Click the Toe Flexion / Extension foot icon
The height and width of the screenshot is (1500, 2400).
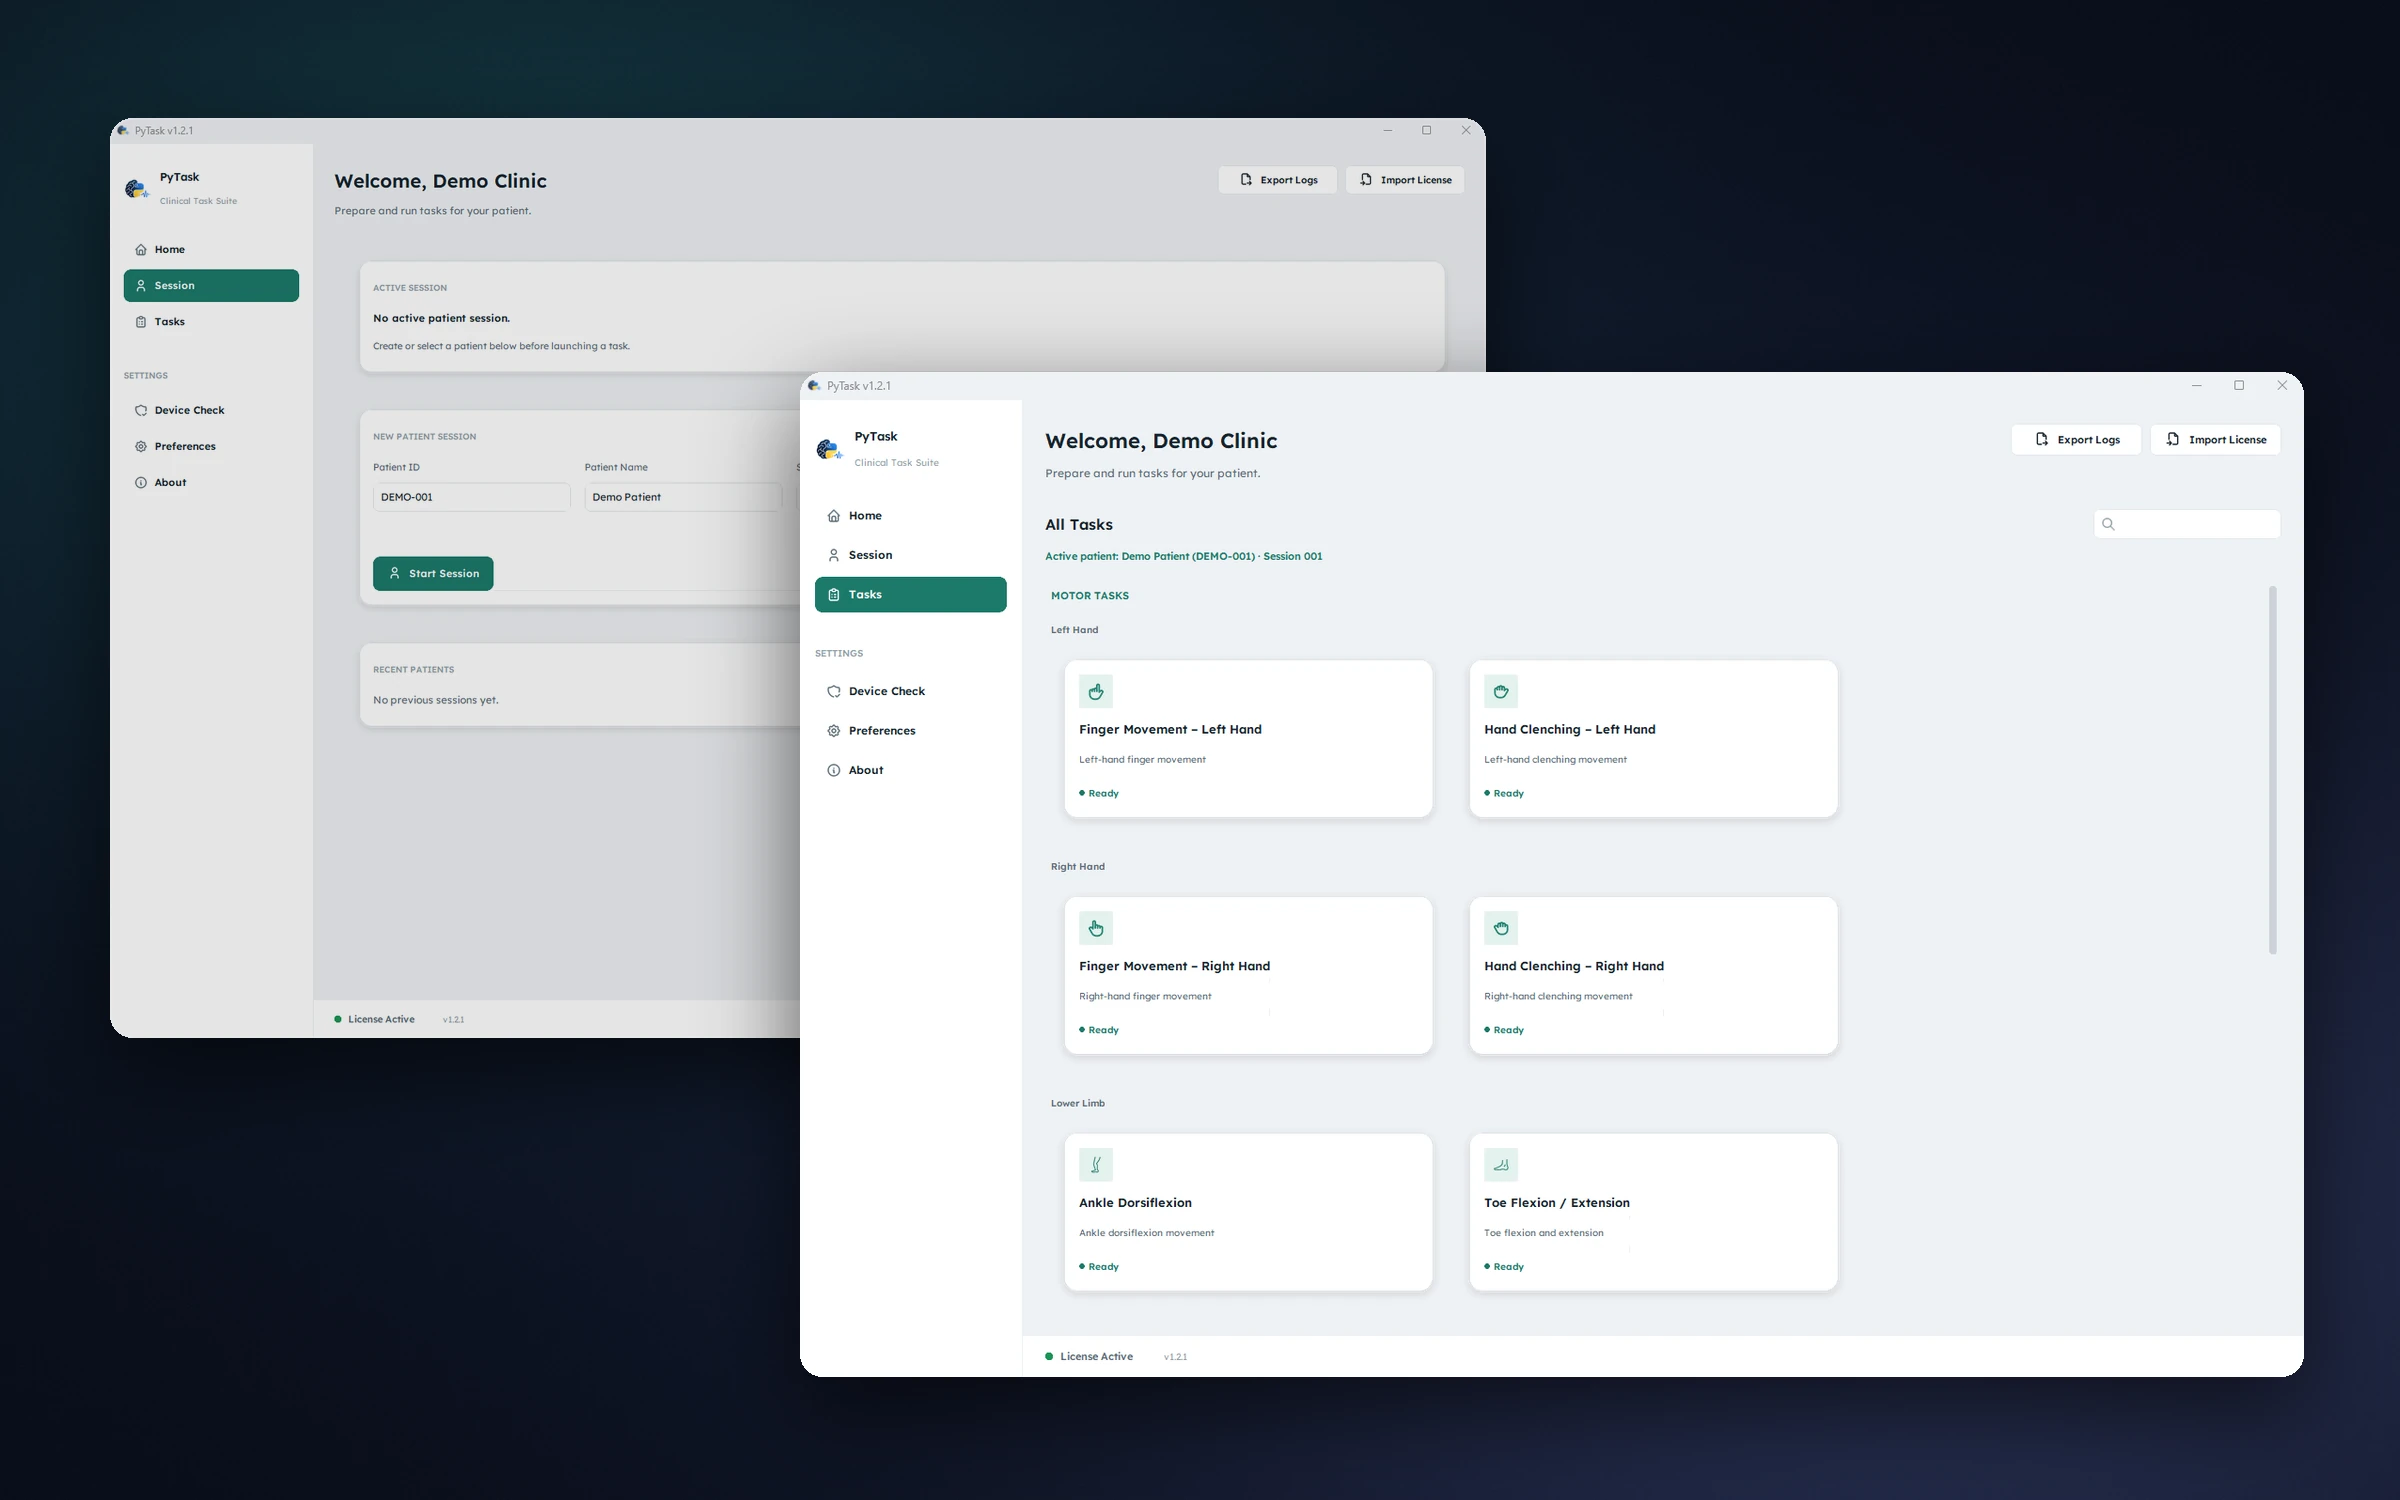pos(1500,1165)
